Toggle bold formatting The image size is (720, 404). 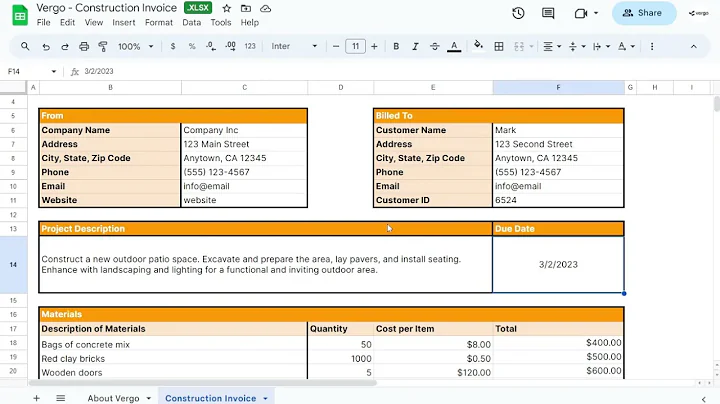click(x=396, y=46)
